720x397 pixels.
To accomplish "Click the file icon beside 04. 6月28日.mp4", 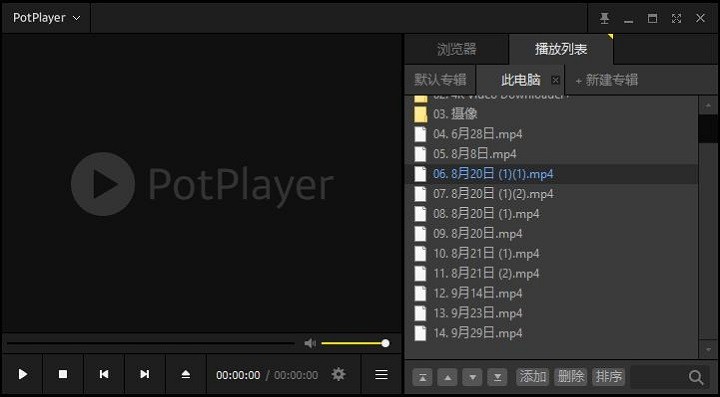I will [x=420, y=134].
